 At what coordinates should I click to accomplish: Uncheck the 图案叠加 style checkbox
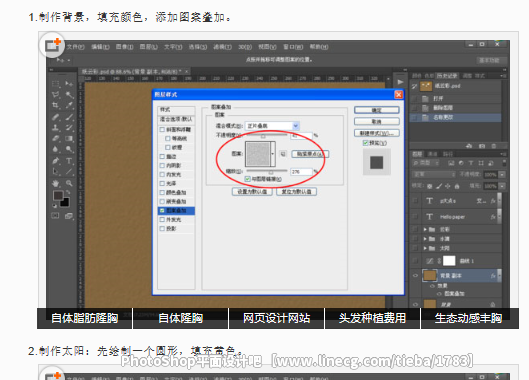pos(162,211)
